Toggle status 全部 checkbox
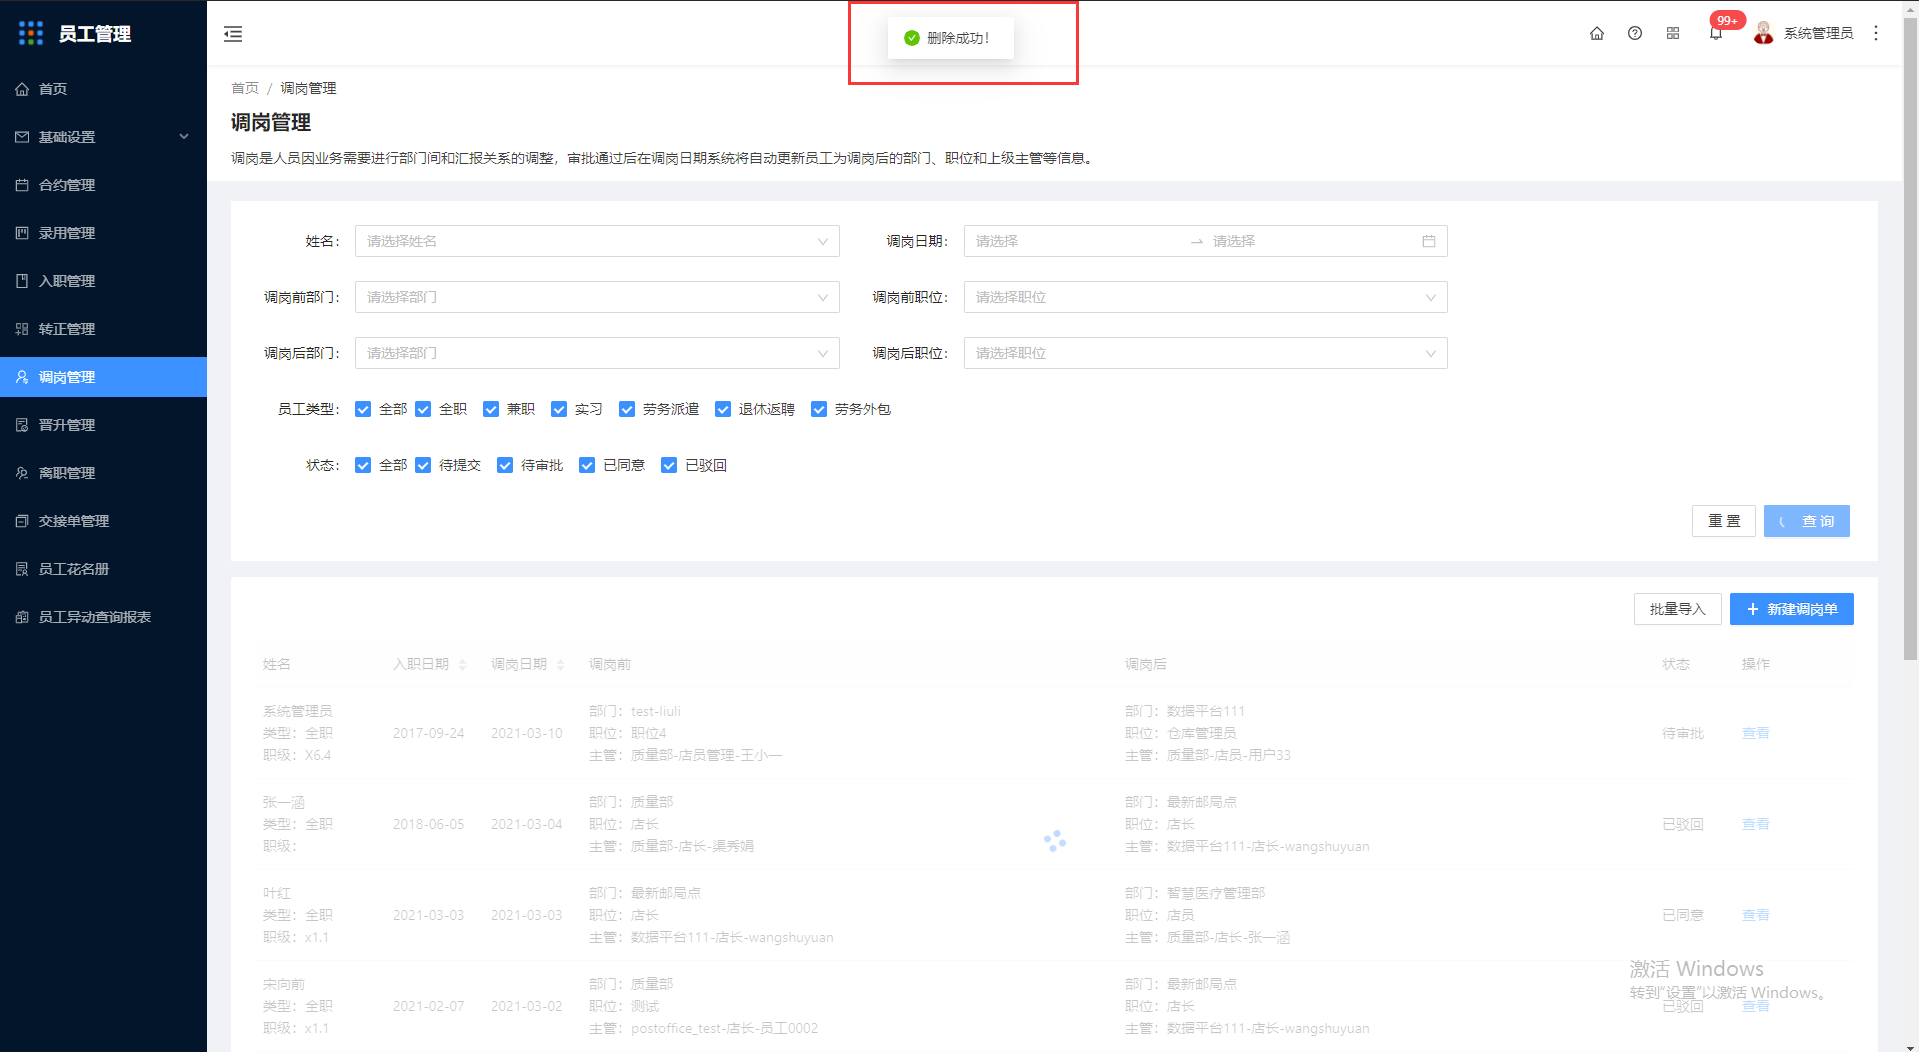1919x1052 pixels. pos(363,465)
